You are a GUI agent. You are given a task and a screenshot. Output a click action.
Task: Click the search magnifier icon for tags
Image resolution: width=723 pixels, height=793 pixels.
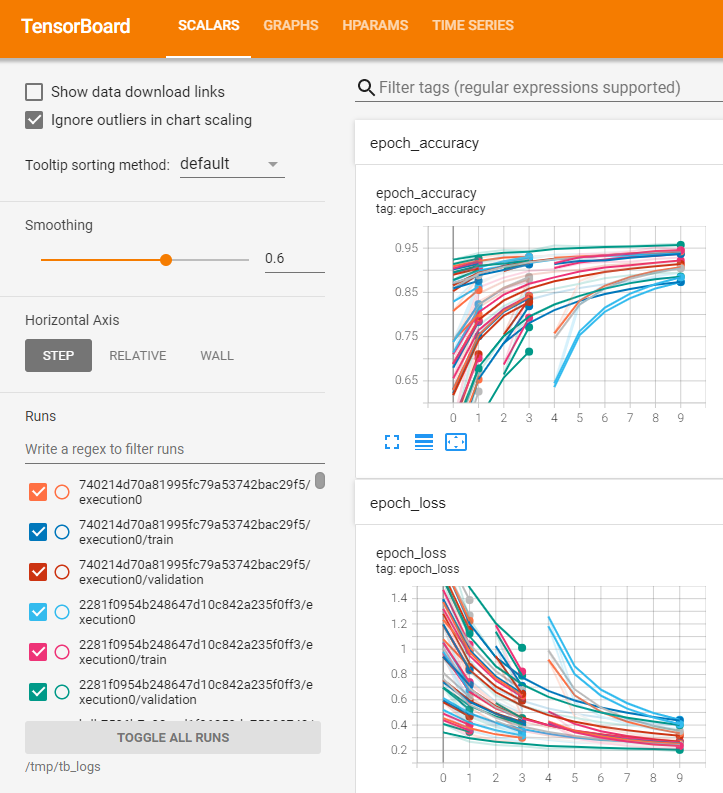[x=366, y=87]
